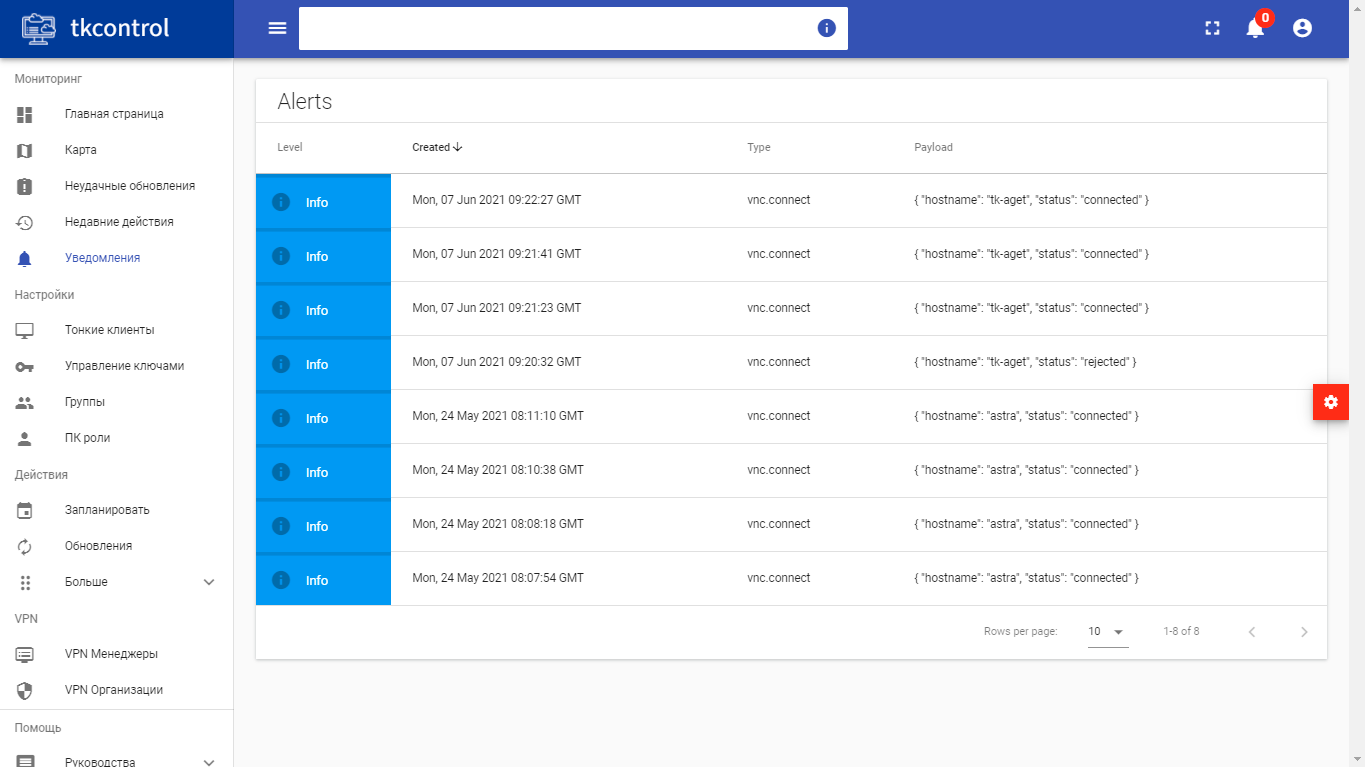Open Управление ключами settings
Image resolution: width=1365 pixels, height=767 pixels.
click(x=124, y=366)
